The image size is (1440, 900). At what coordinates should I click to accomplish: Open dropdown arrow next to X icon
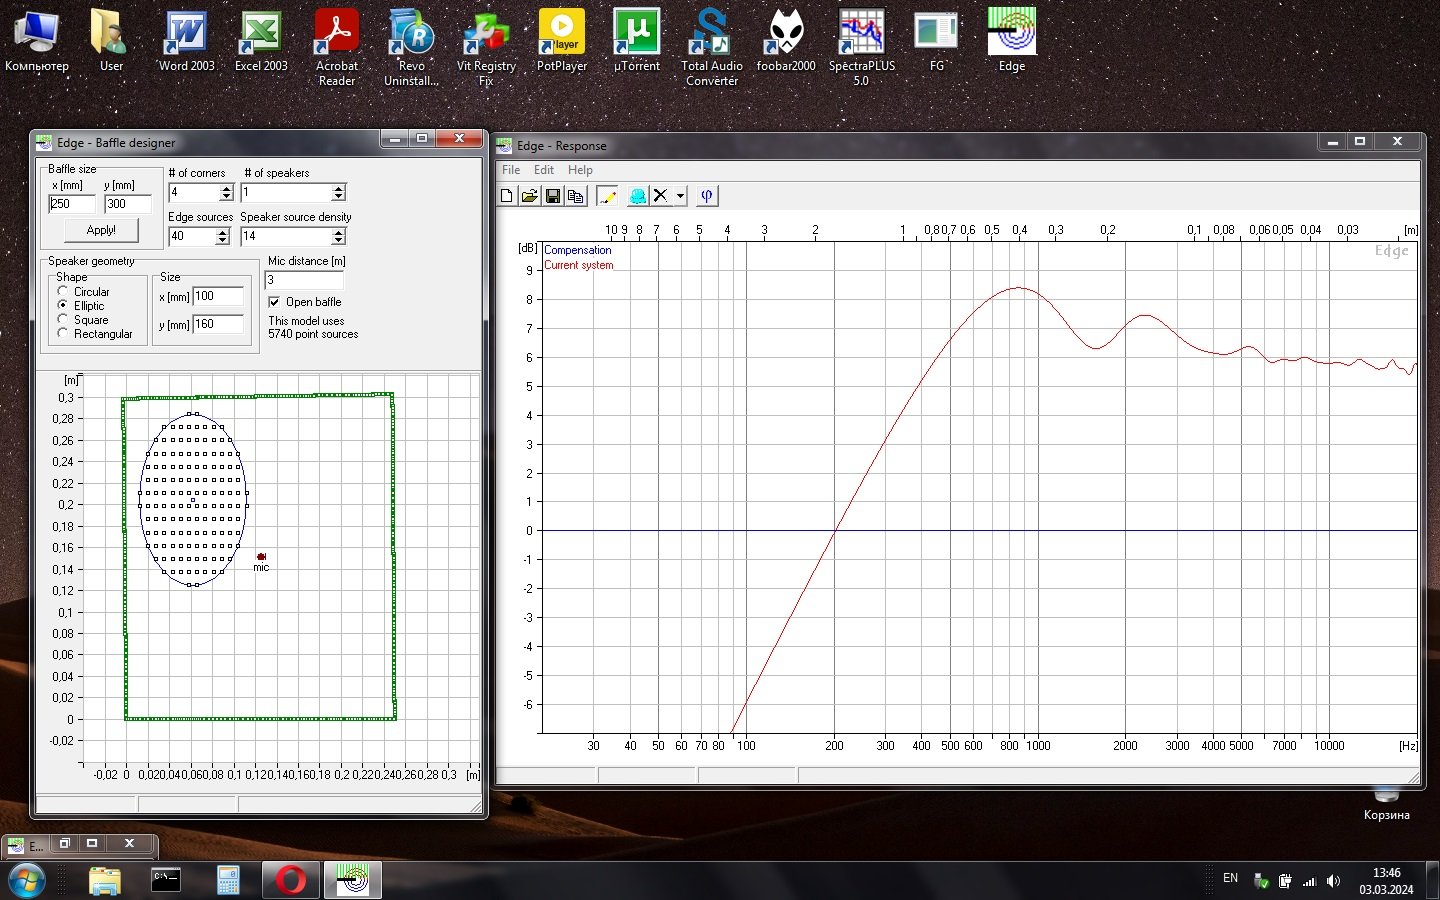(680, 196)
